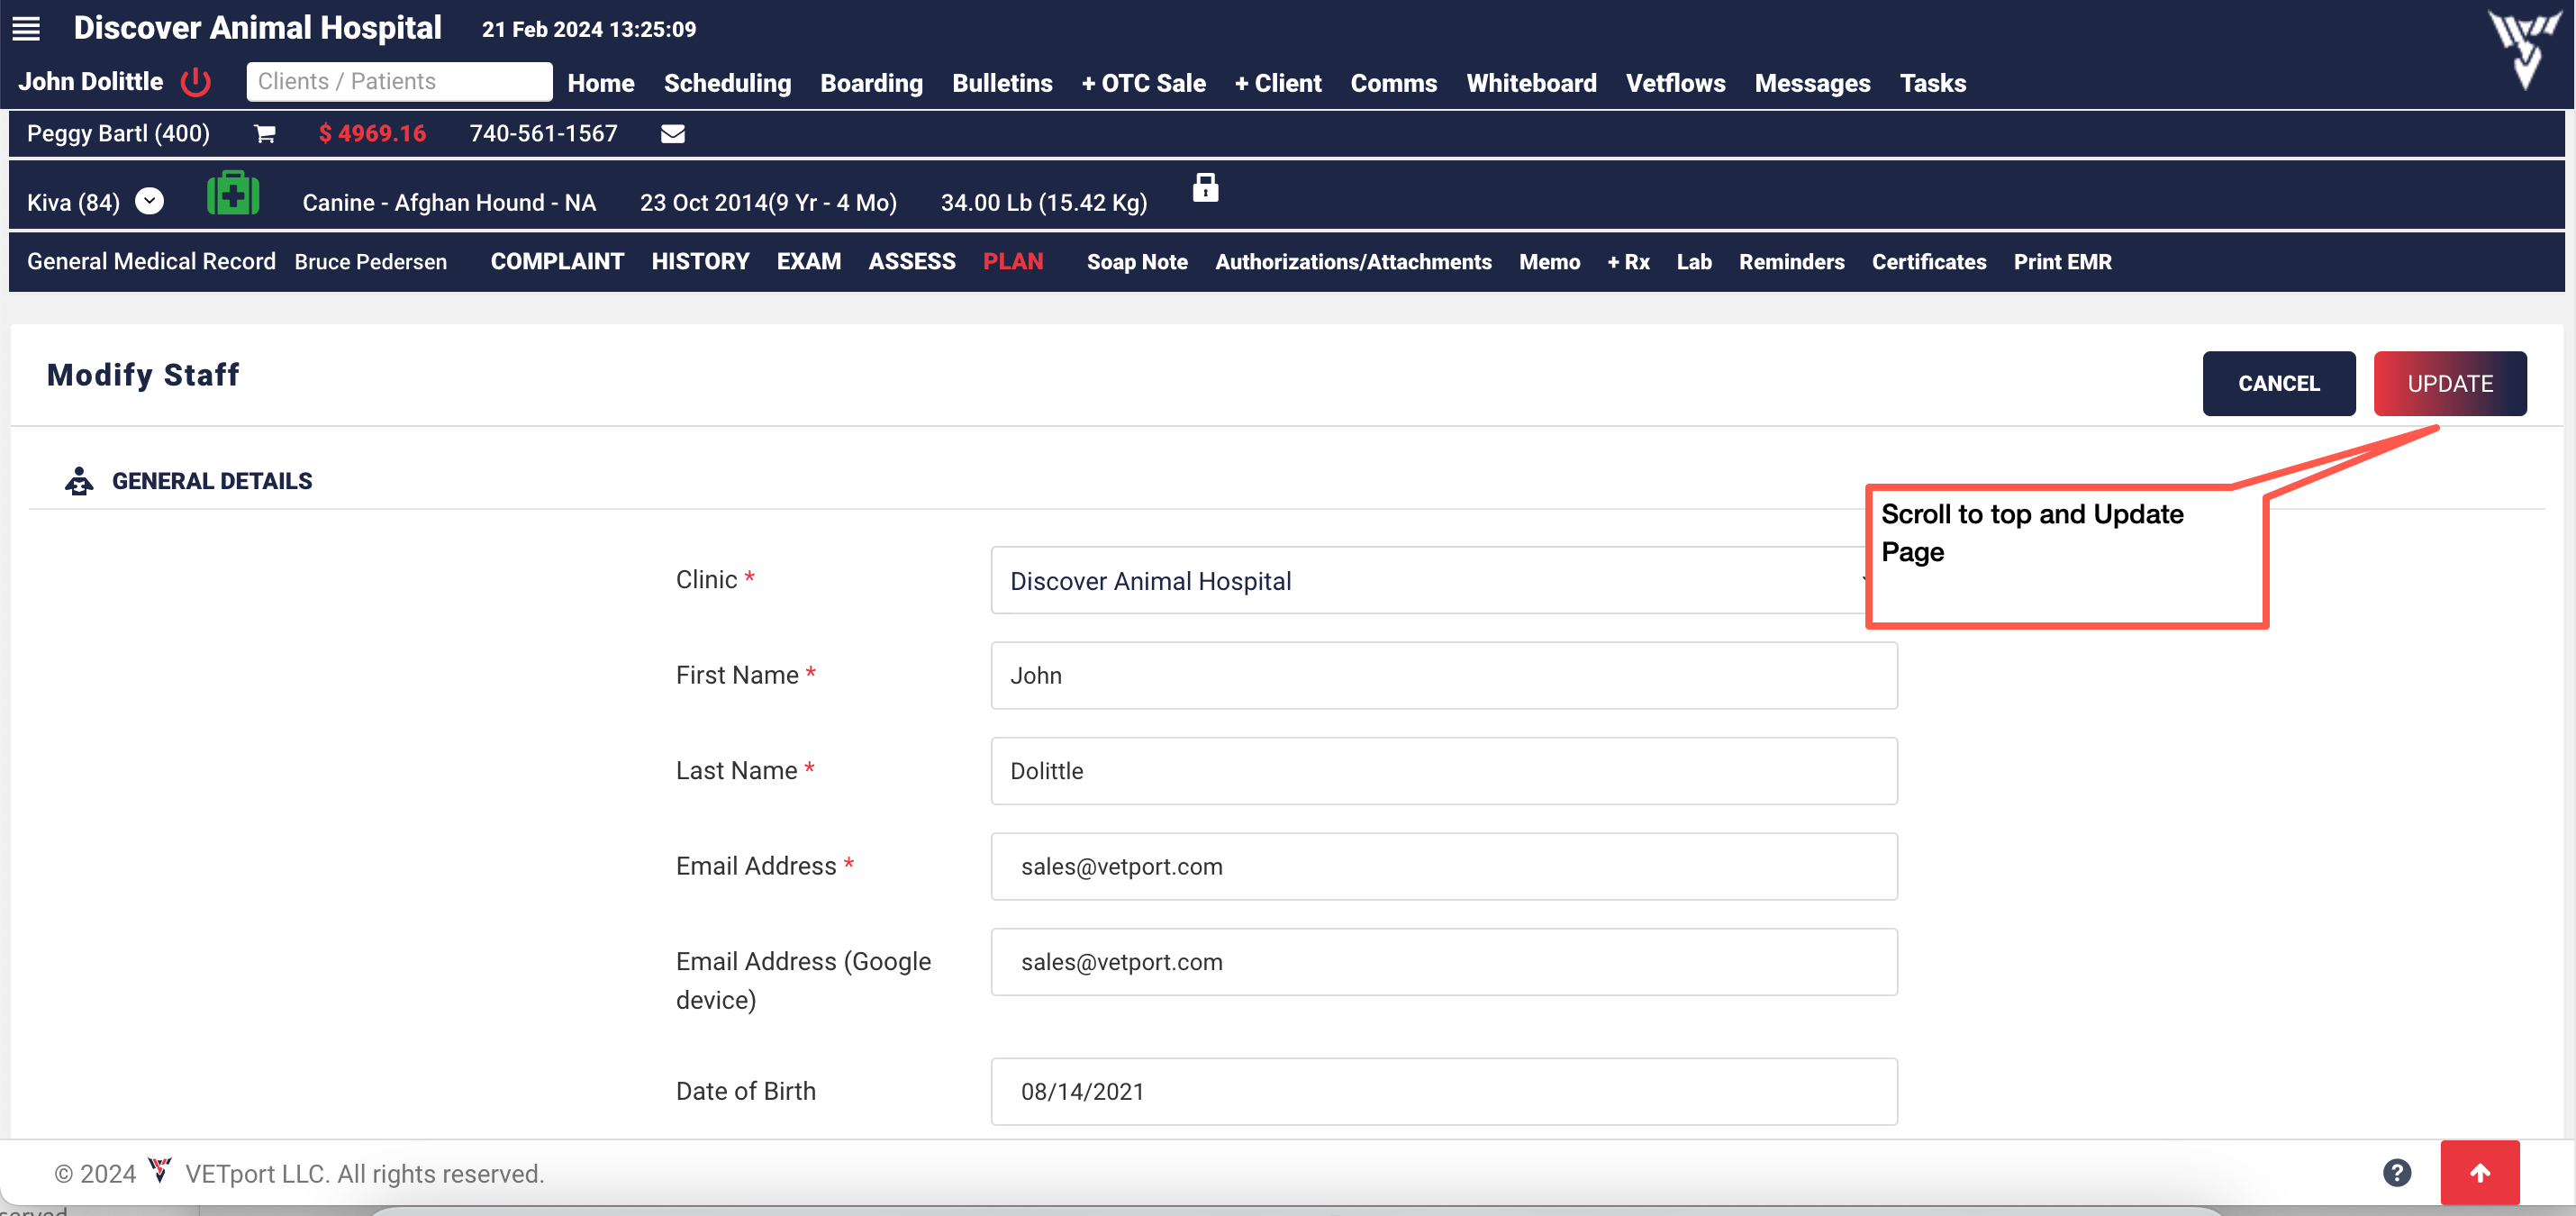
Task: Click the red logout power icon
Action: click(x=196, y=82)
